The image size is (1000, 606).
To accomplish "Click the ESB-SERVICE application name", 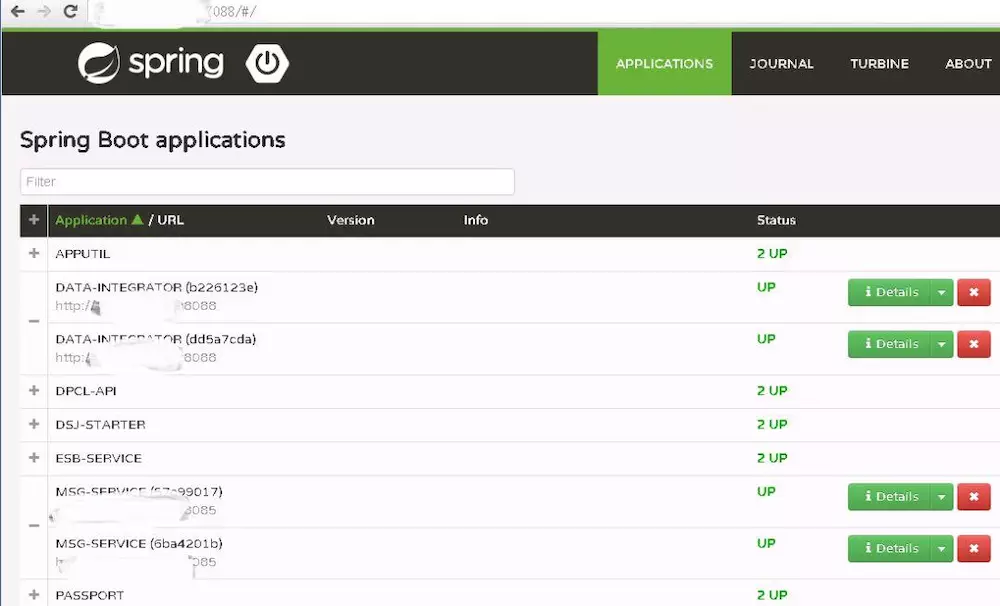I will tap(99, 459).
